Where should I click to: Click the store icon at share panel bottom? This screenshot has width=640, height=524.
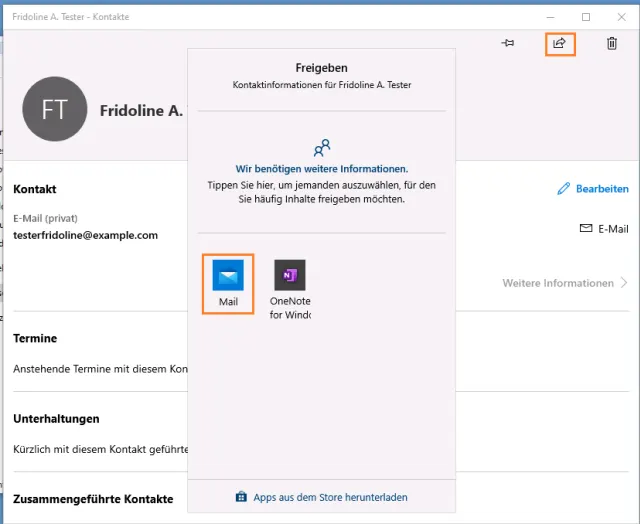click(x=241, y=497)
